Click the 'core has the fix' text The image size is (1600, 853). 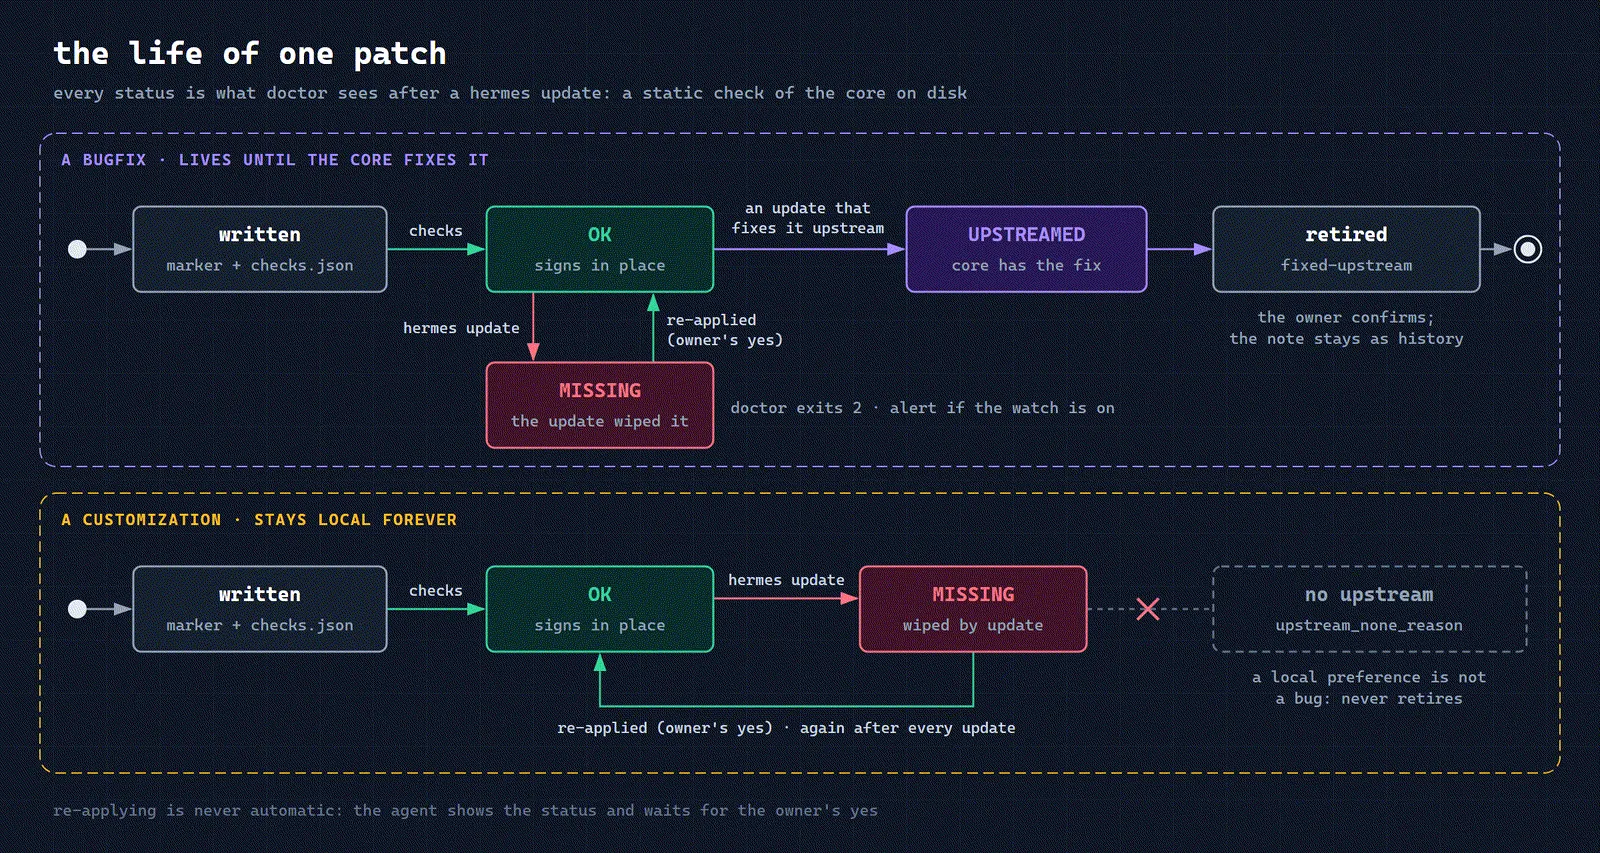[1026, 265]
